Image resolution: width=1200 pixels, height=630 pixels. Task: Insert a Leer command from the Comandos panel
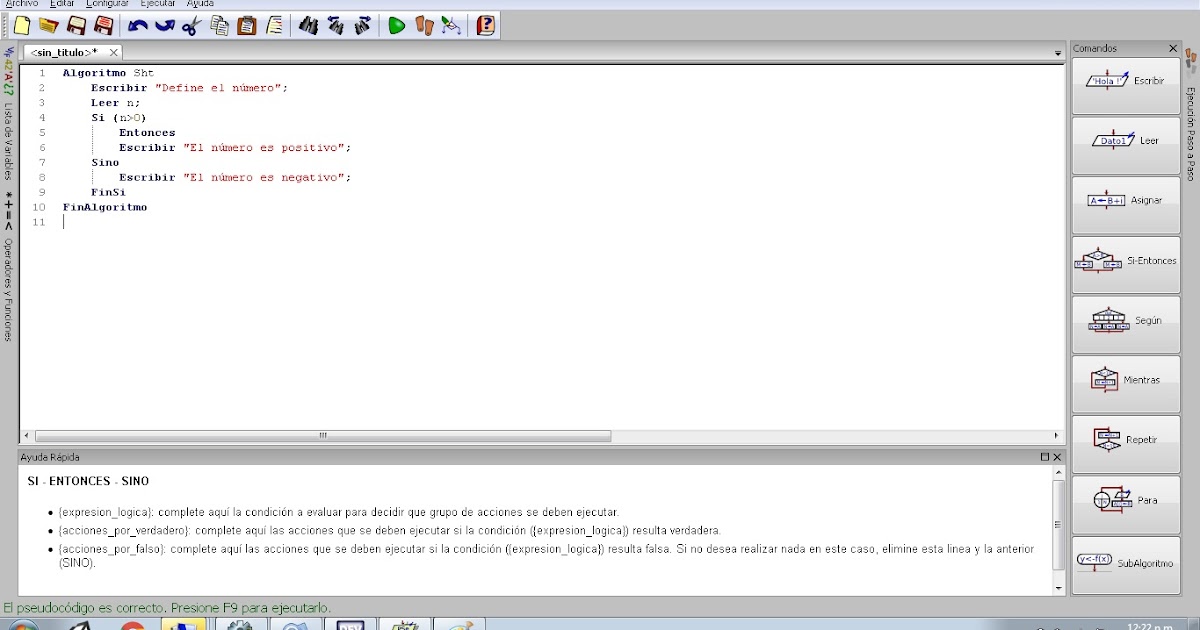pyautogui.click(x=1126, y=145)
